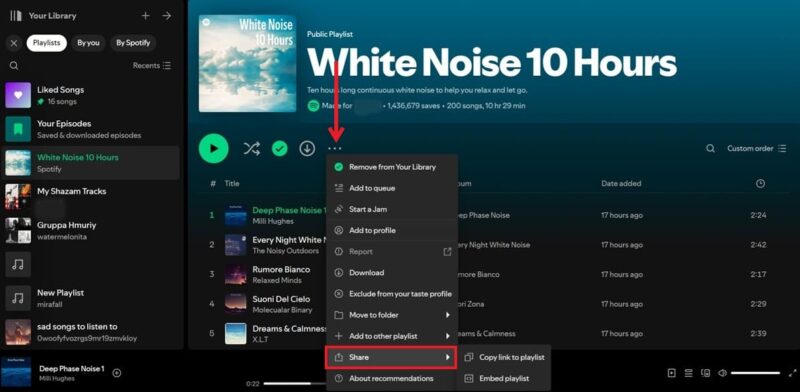Choose Start a Jam
Image resolution: width=800 pixels, height=392 pixels.
coord(392,209)
